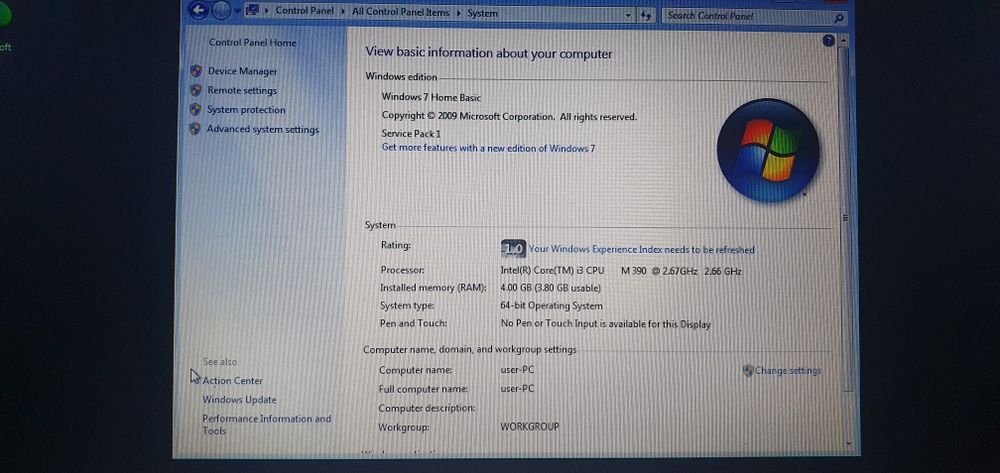
Task: Click the Windows logo image
Action: (x=768, y=150)
